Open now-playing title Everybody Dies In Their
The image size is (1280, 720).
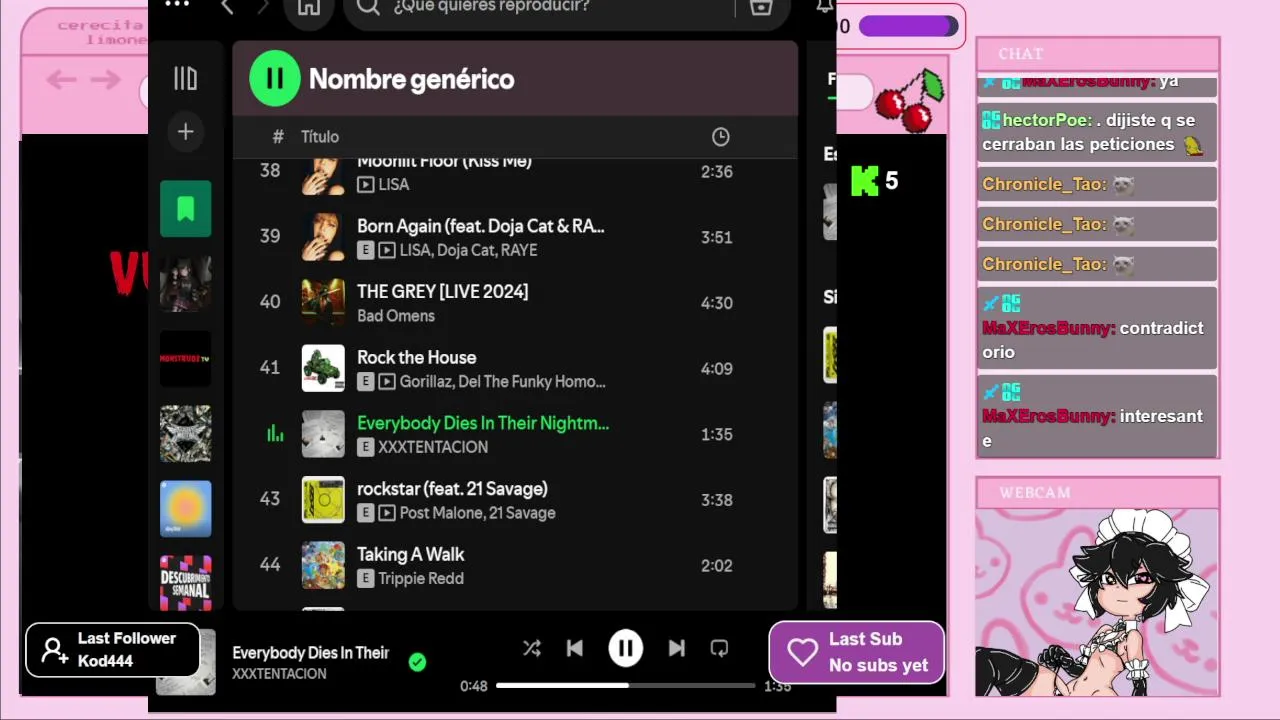click(x=310, y=653)
